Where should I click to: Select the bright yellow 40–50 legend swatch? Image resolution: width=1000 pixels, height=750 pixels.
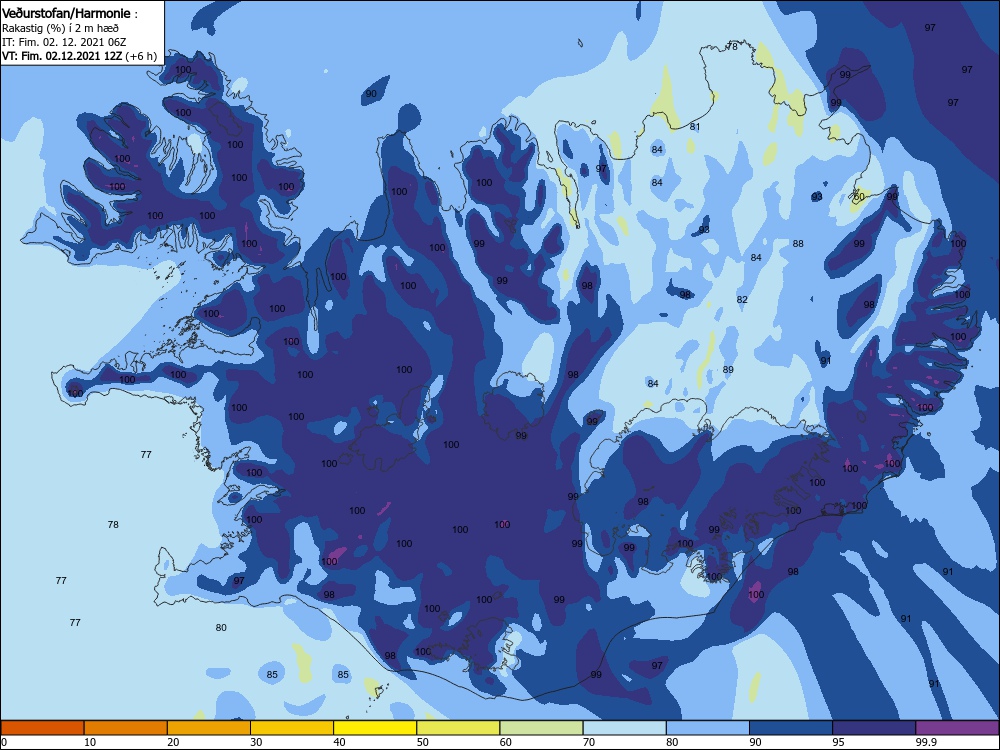tap(375, 728)
